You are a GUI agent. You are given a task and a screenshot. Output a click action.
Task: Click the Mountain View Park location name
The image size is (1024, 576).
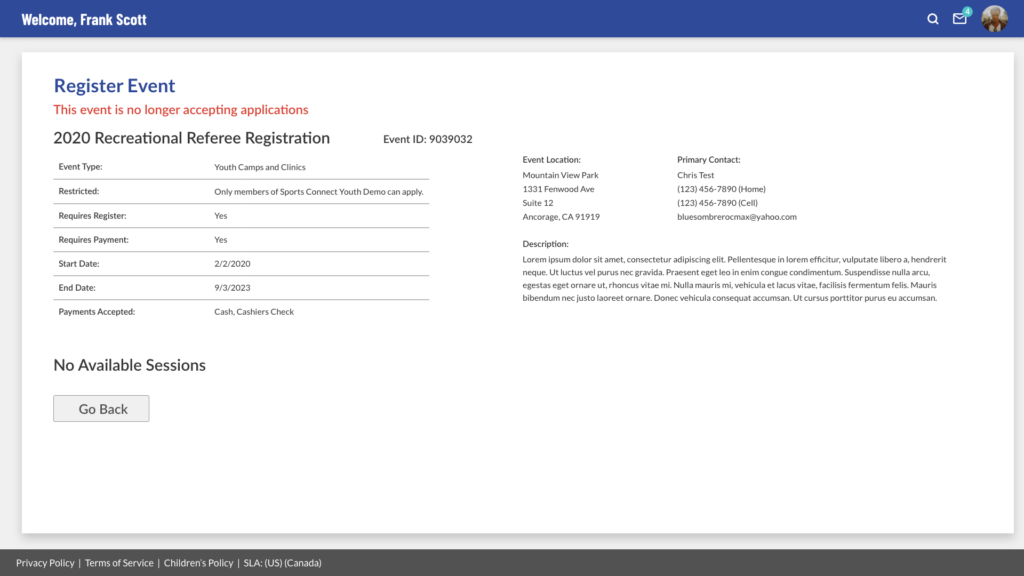(560, 175)
